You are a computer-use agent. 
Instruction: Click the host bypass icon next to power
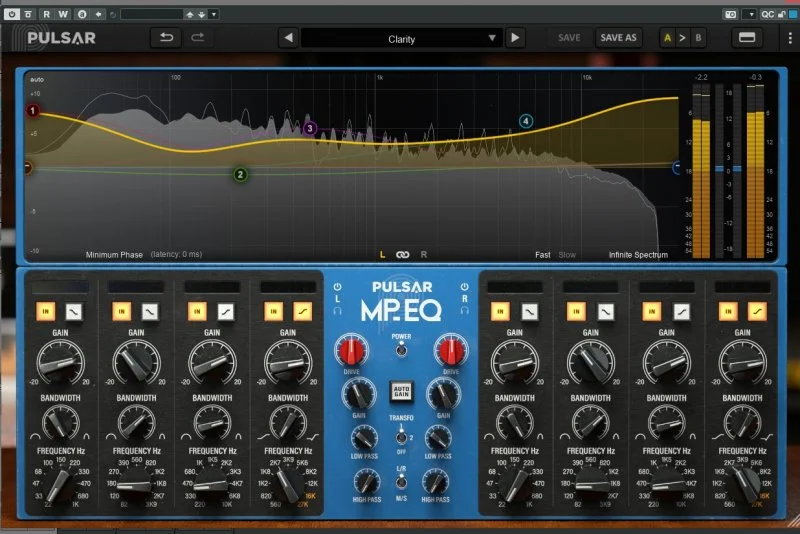click(28, 14)
